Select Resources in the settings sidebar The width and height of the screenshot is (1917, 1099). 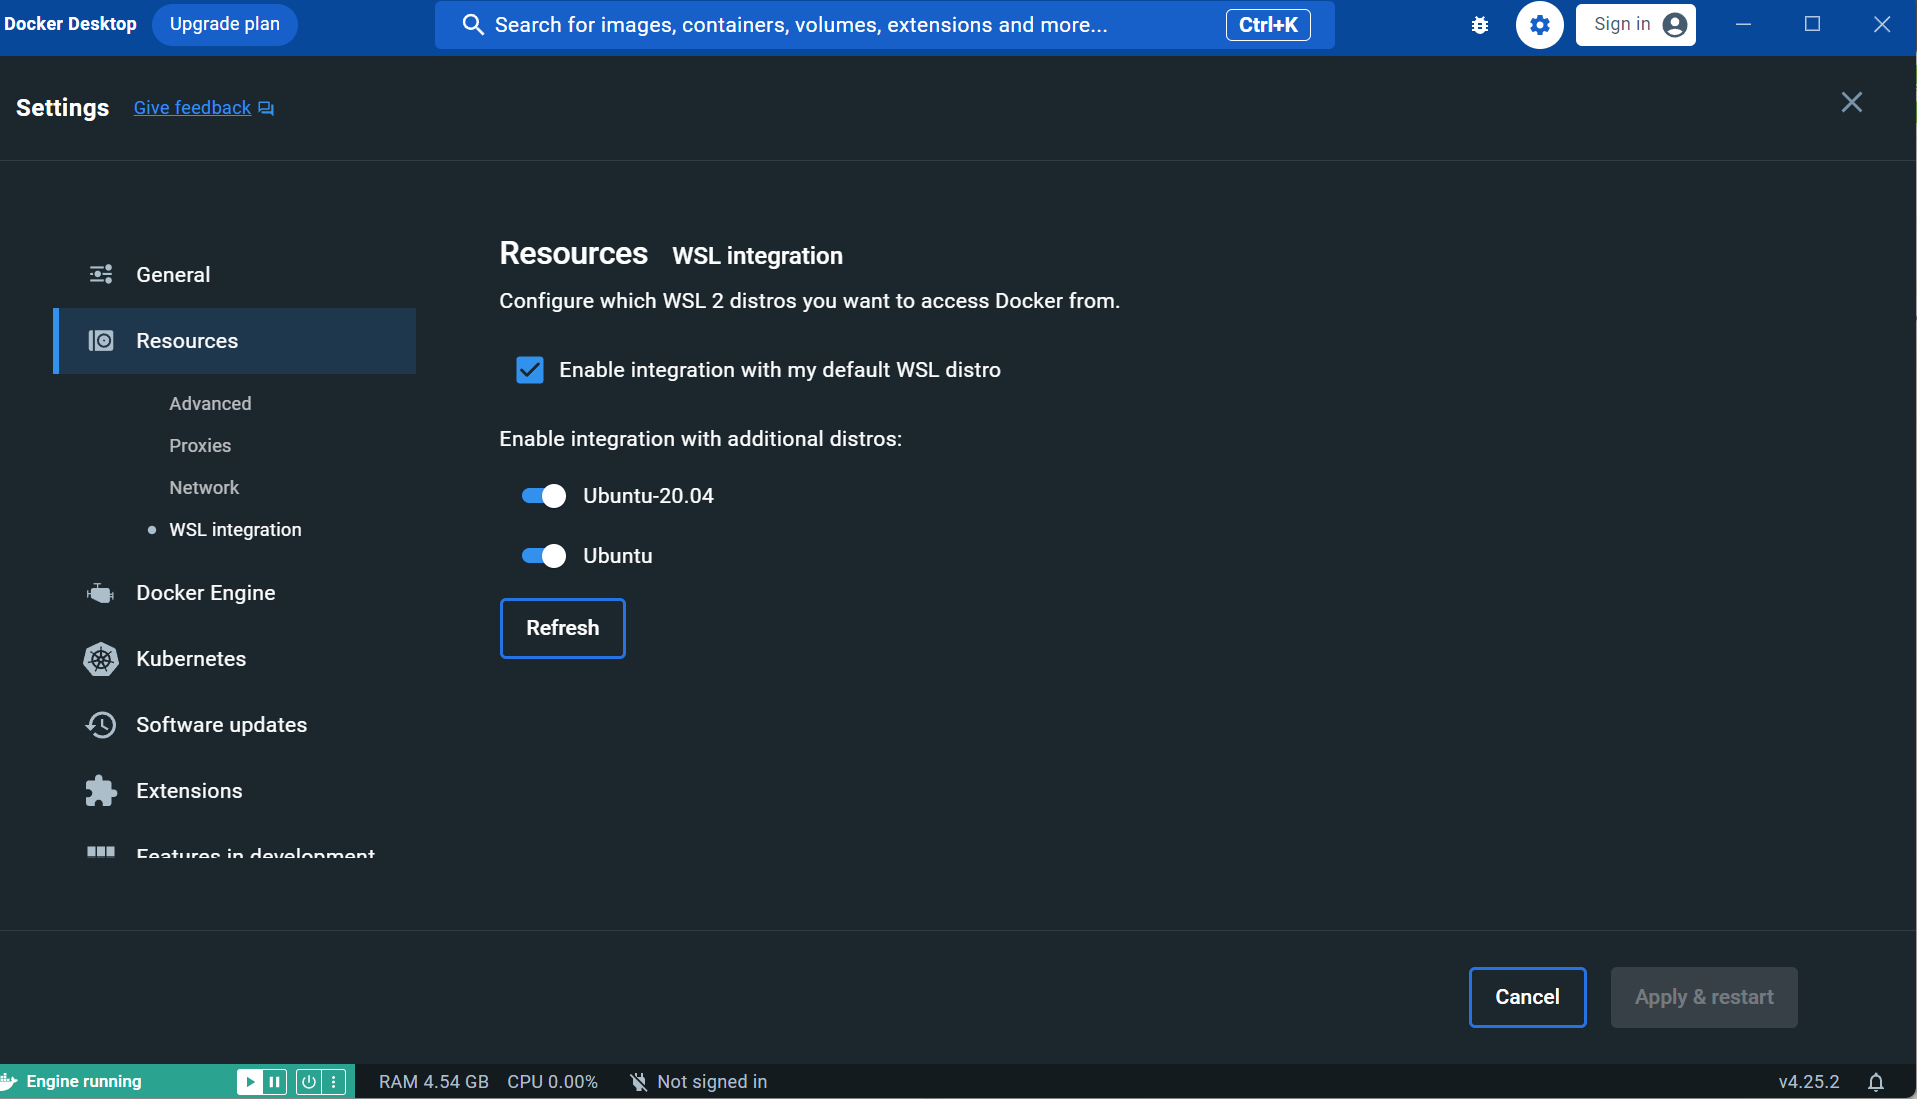(x=235, y=341)
